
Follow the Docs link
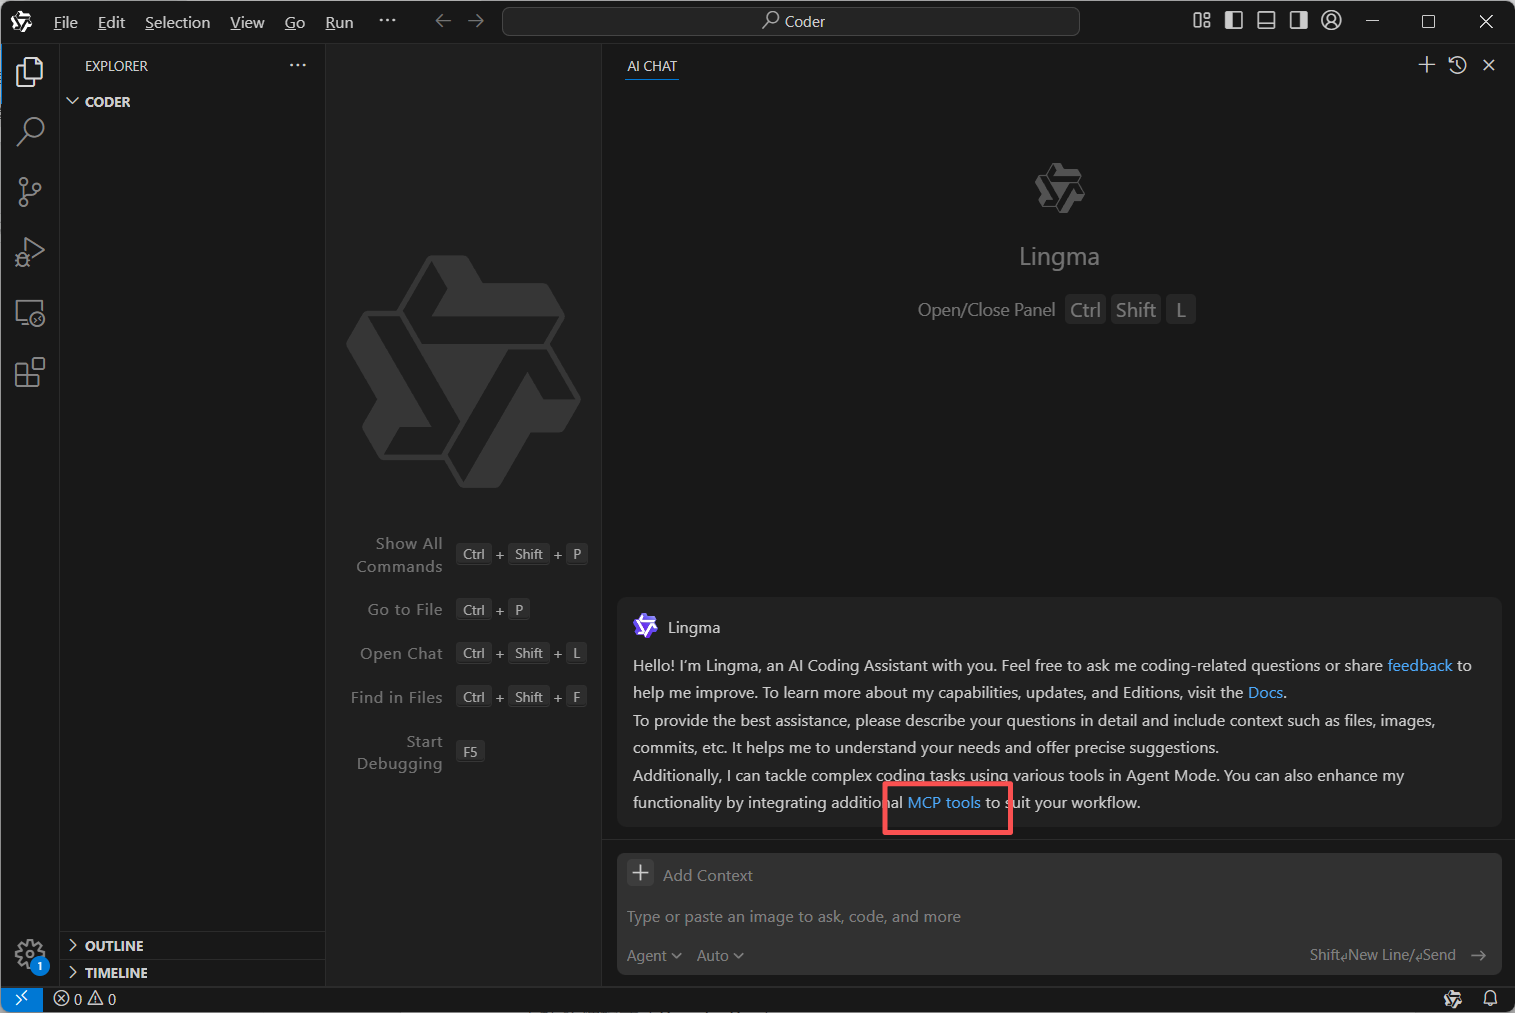tap(1265, 693)
